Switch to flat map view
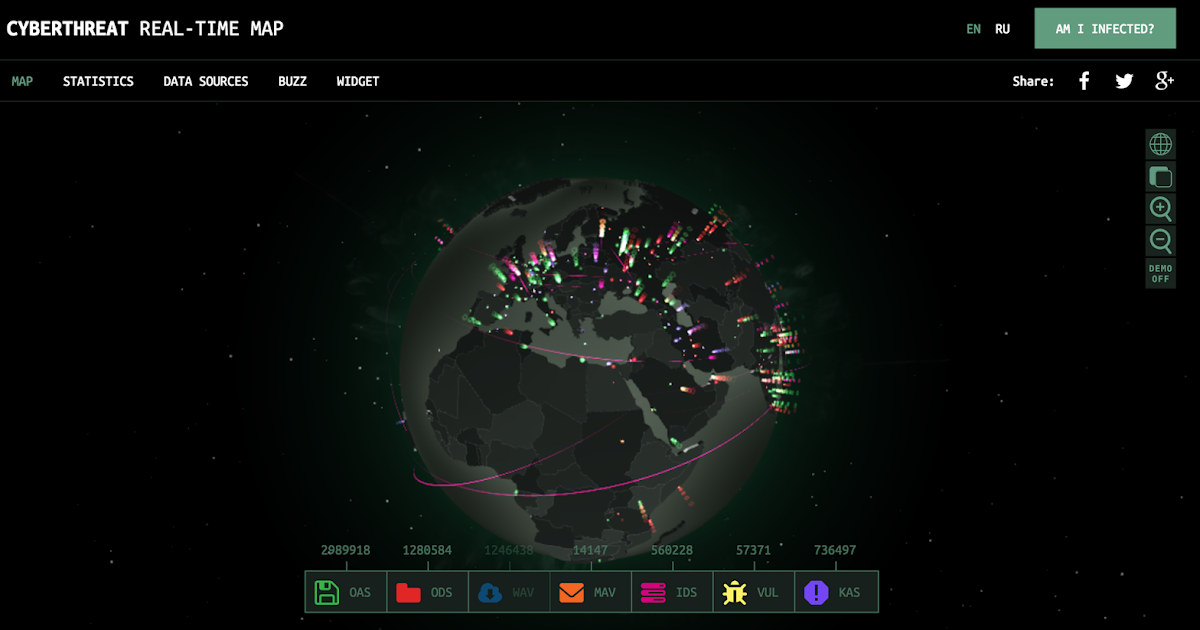Viewport: 1200px width, 630px height. (x=1160, y=176)
